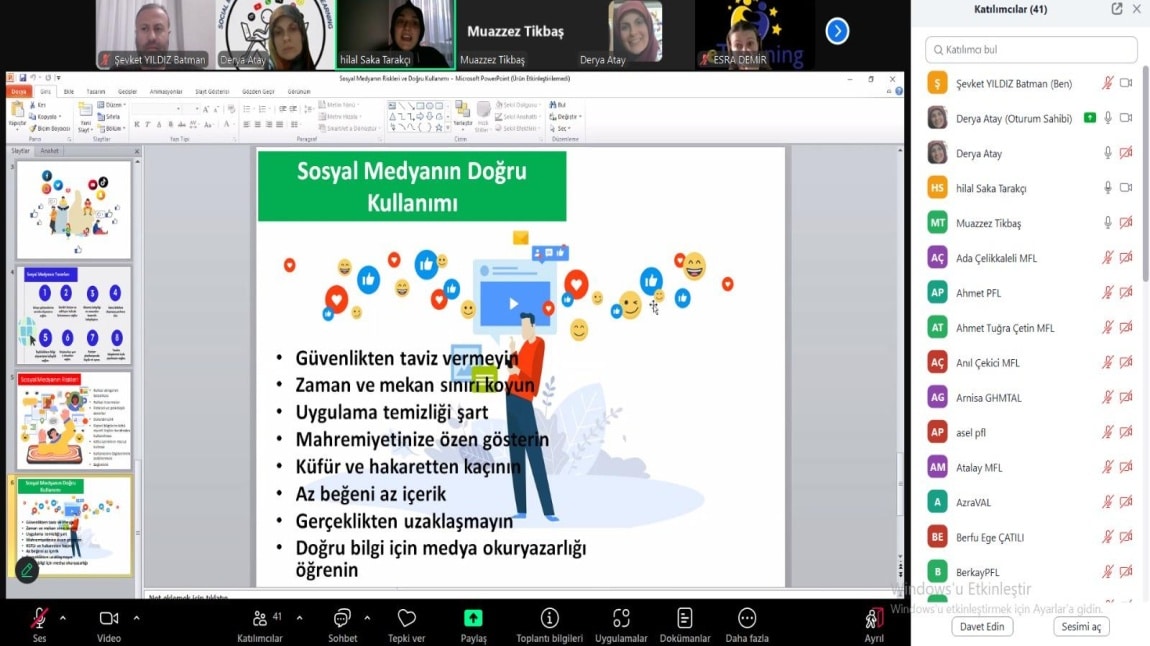This screenshot has width=1150, height=646.
Task: Leave the meeting with Ayrıl icon
Action: tap(874, 618)
